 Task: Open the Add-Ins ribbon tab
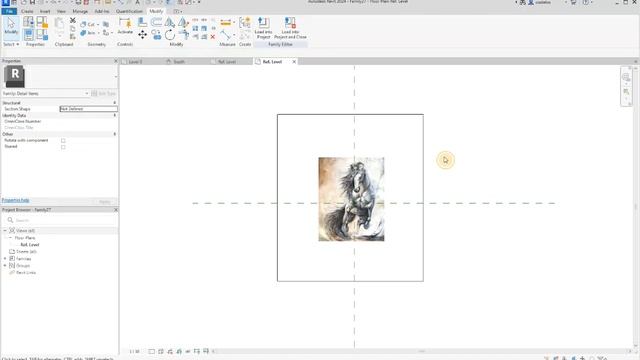click(x=102, y=11)
